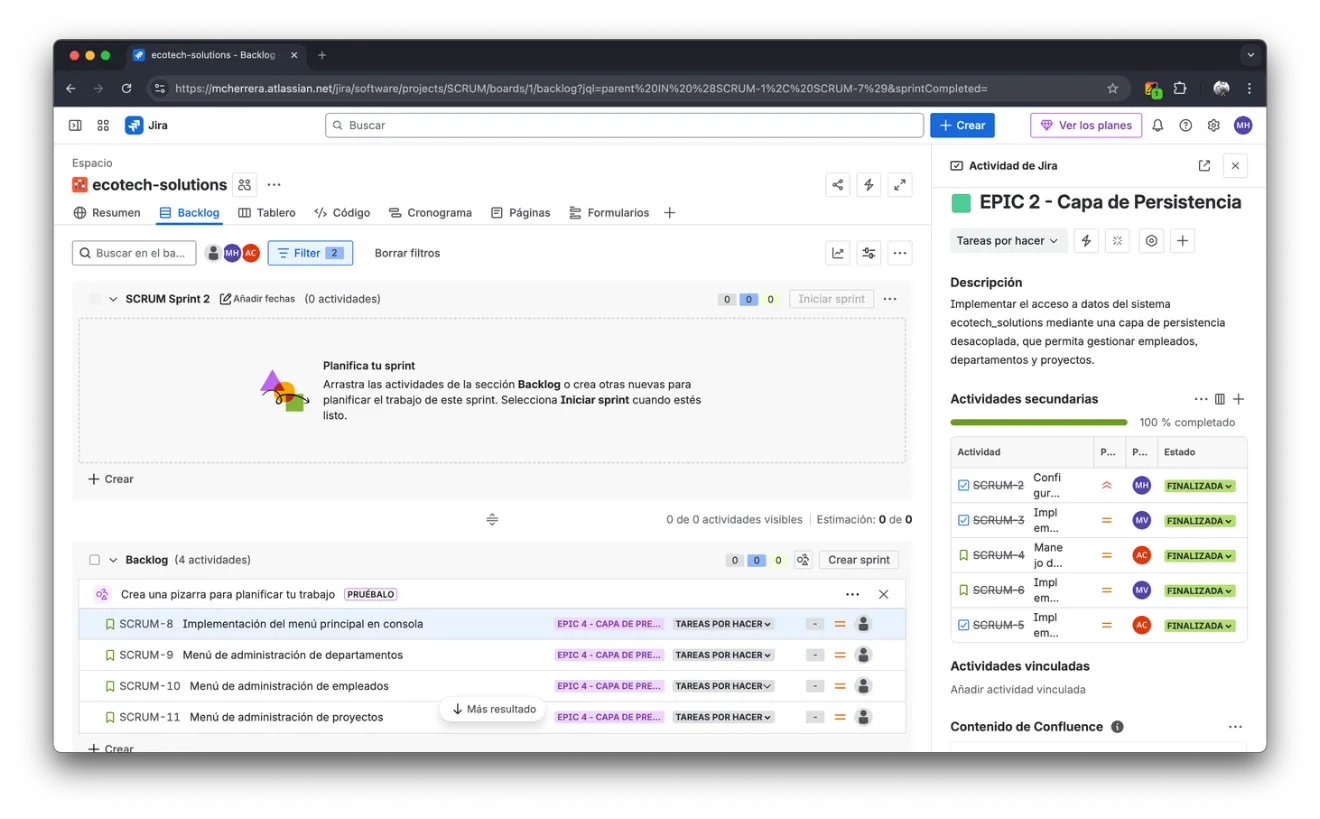Viewport: 1320px width, 819px height.
Task: Open the Jira settings gear icon
Action: click(1213, 125)
